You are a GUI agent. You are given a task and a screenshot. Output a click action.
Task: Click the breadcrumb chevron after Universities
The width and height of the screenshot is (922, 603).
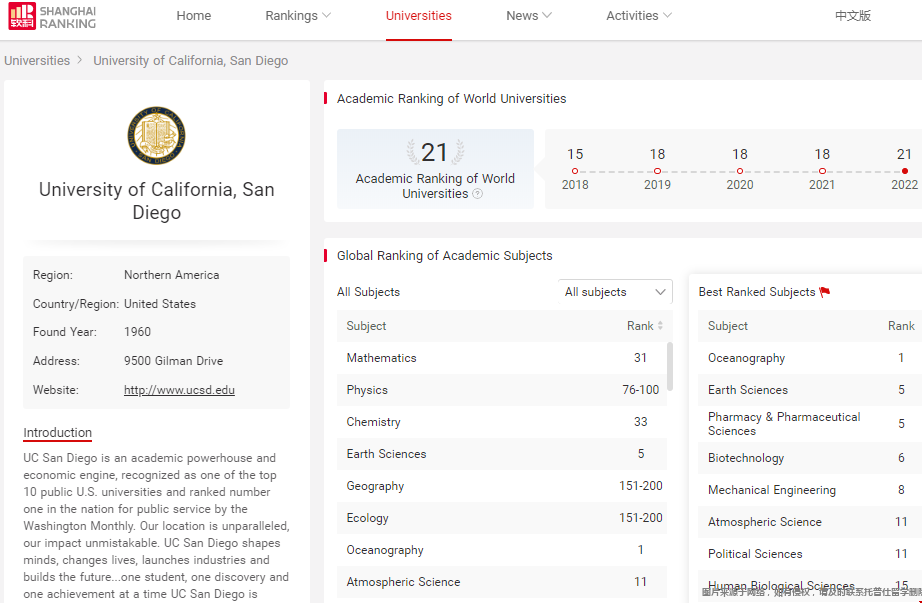(x=80, y=60)
